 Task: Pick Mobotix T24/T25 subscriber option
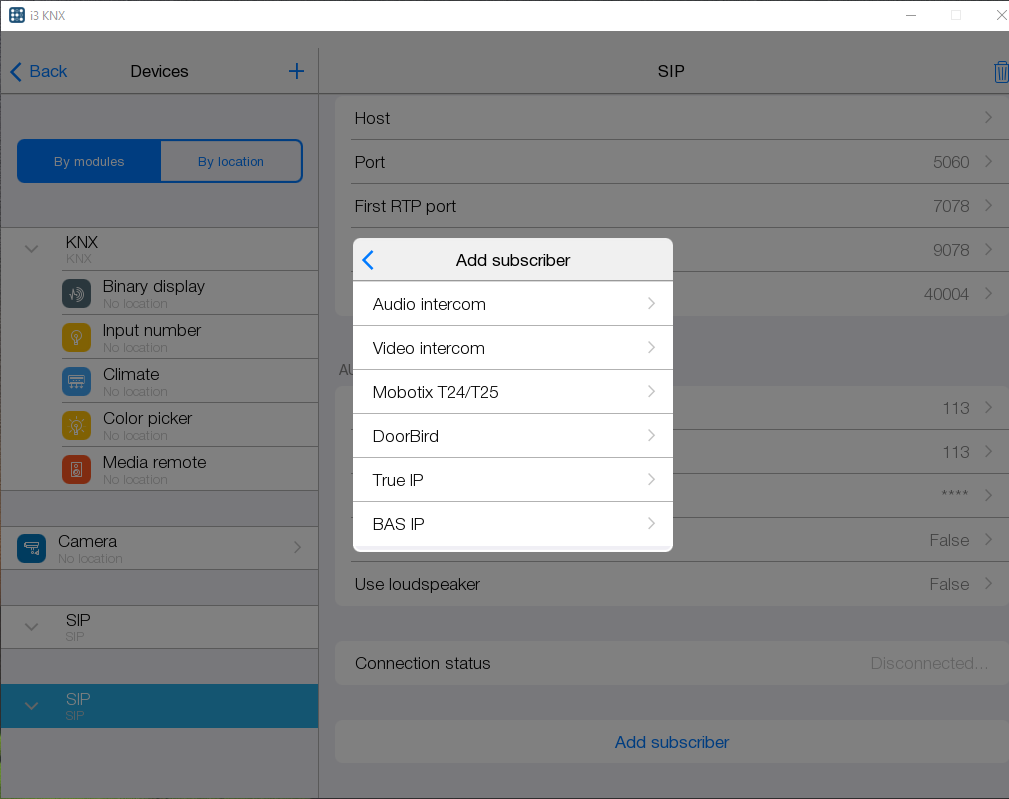(512, 392)
